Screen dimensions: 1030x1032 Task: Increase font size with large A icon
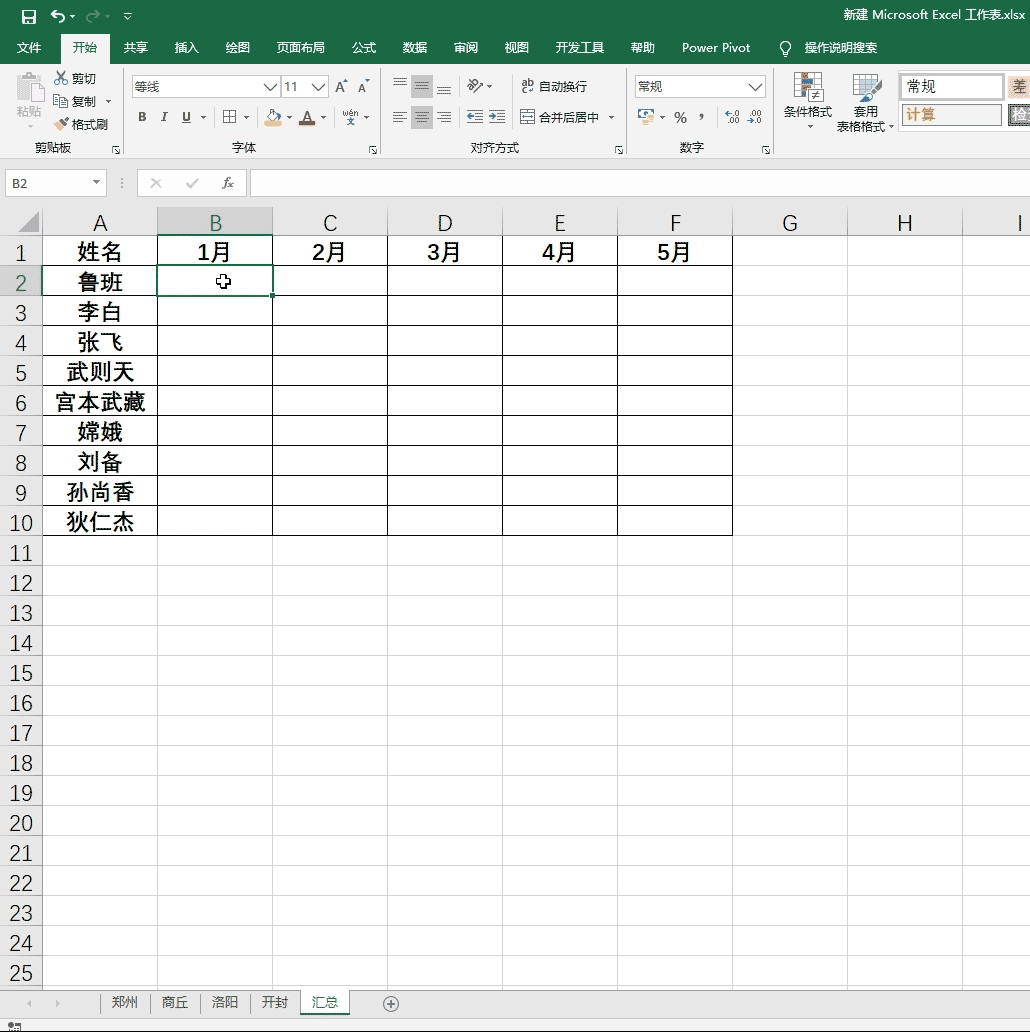point(341,86)
